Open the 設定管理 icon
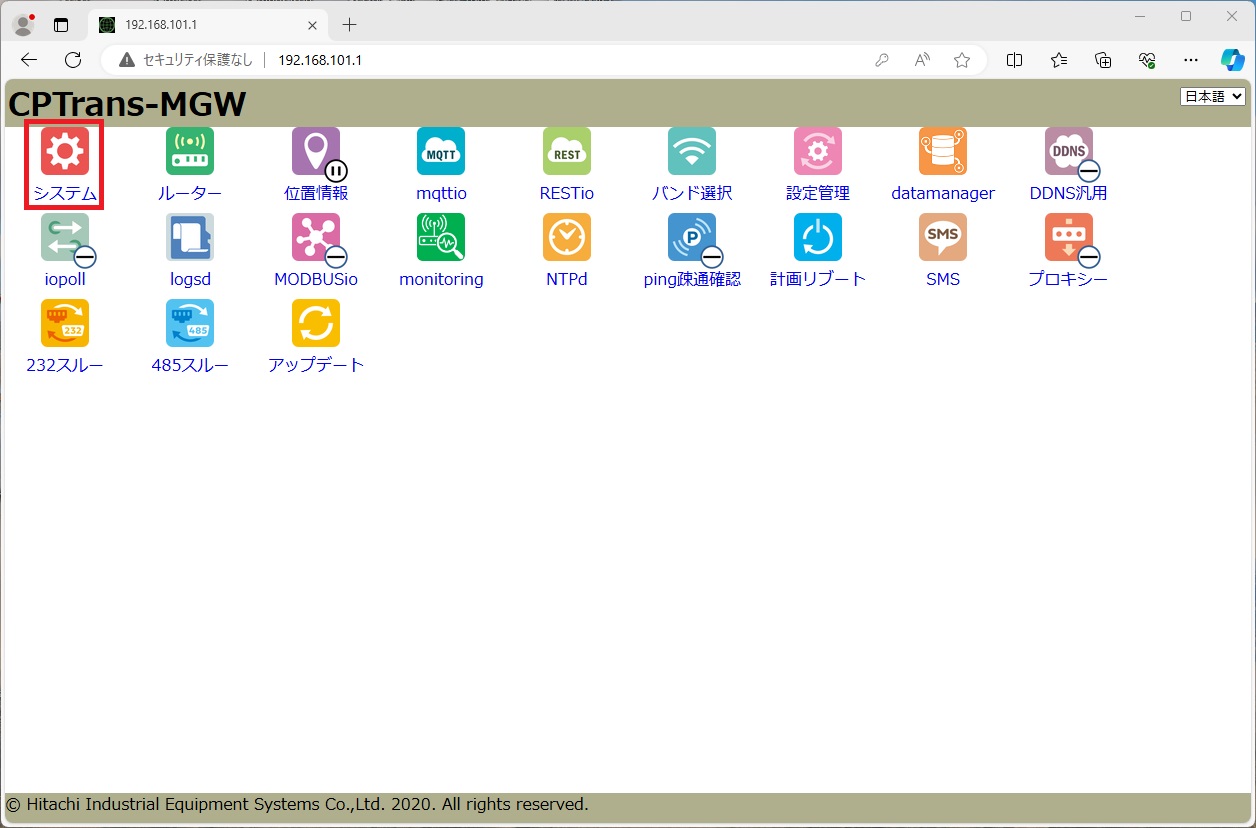 (x=818, y=151)
